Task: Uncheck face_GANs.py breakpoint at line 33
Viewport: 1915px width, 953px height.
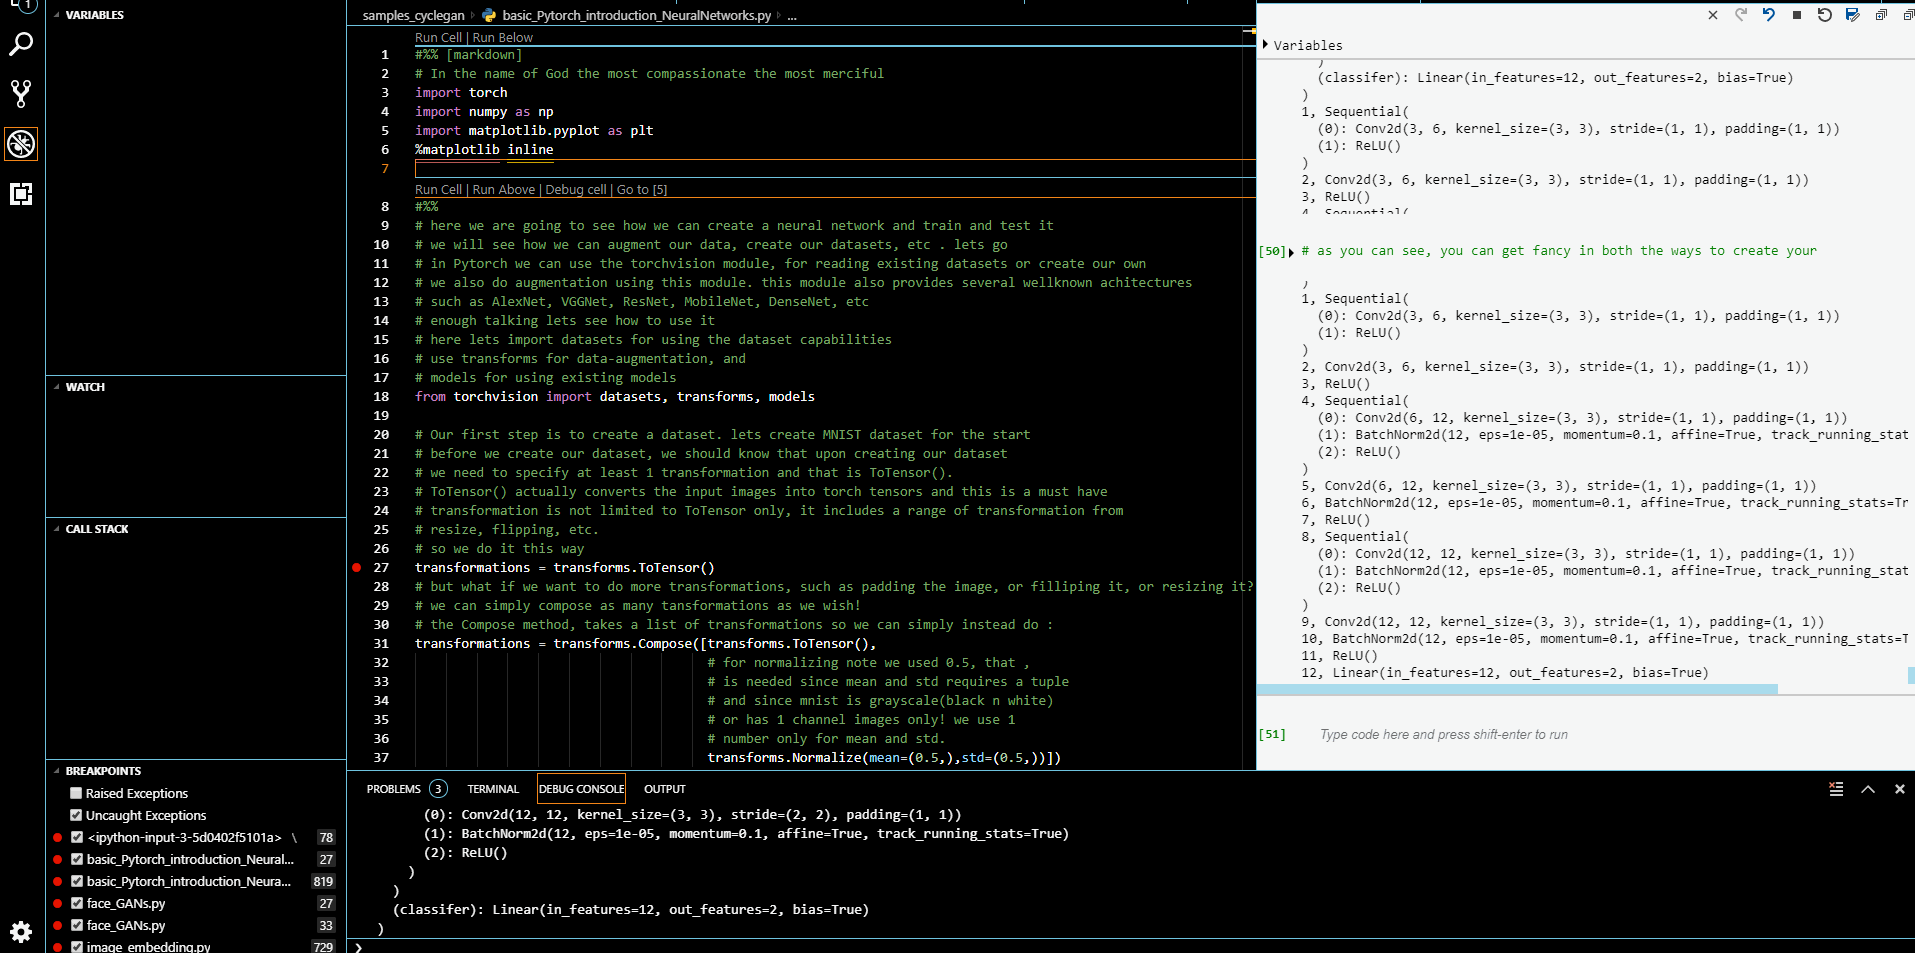Action: point(77,925)
